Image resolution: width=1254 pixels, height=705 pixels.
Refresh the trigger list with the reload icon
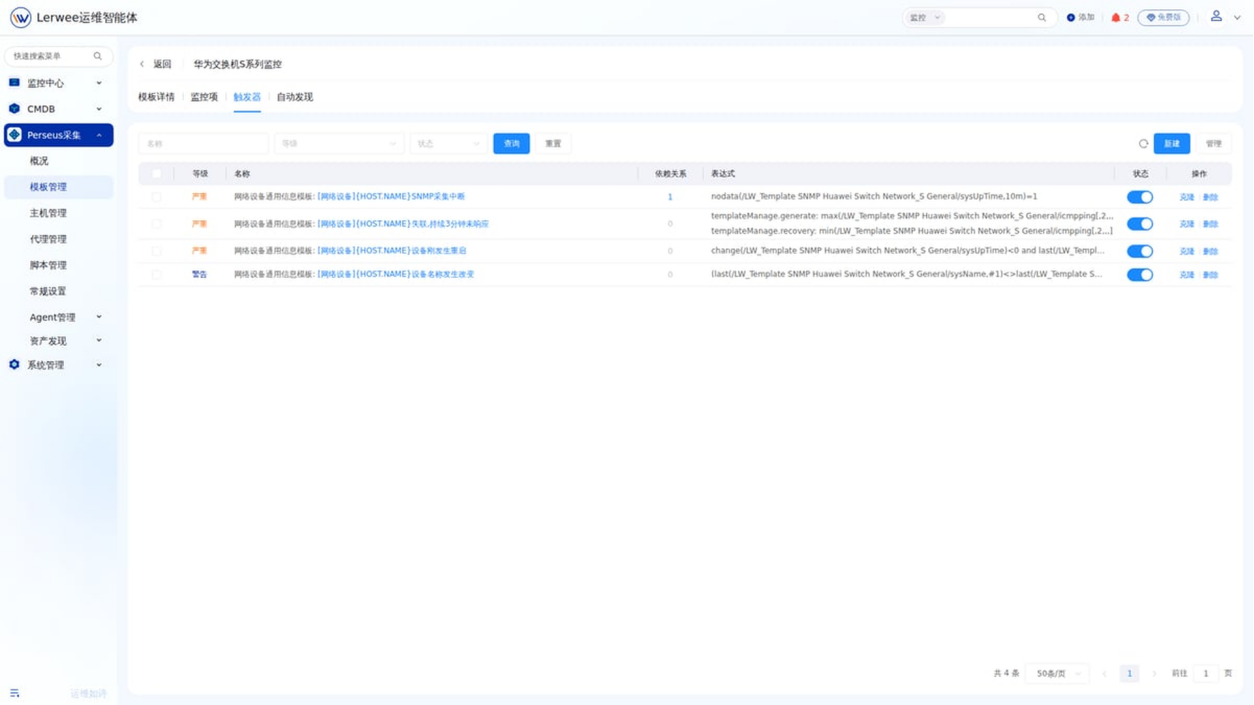(1143, 144)
